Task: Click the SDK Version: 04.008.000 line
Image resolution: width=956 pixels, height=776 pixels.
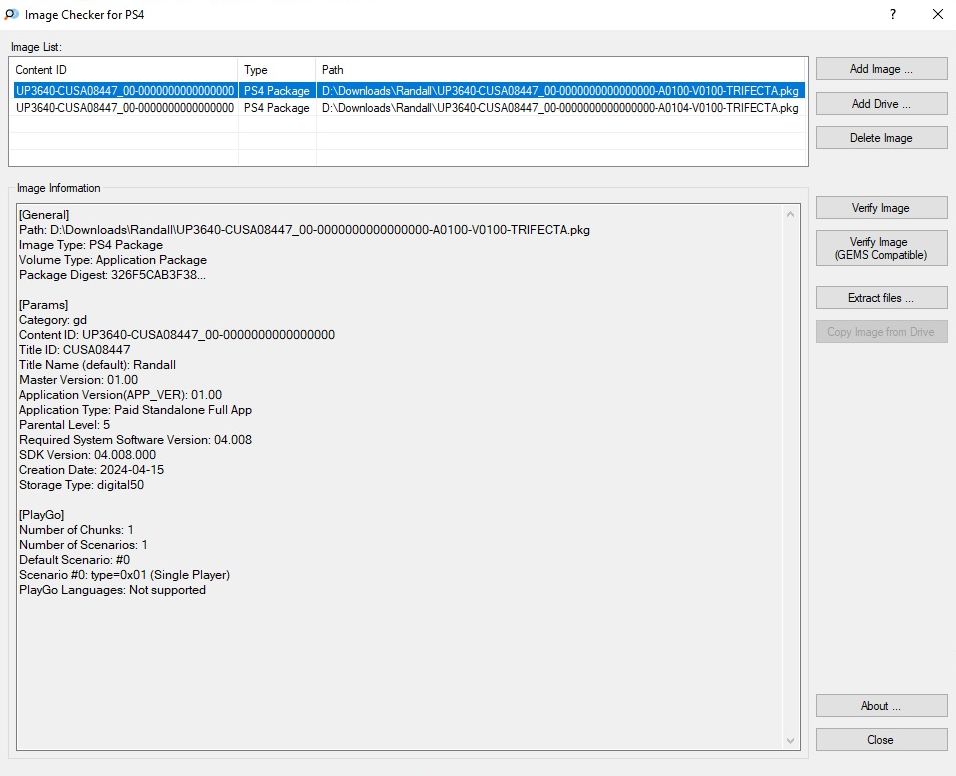Action: click(87, 455)
